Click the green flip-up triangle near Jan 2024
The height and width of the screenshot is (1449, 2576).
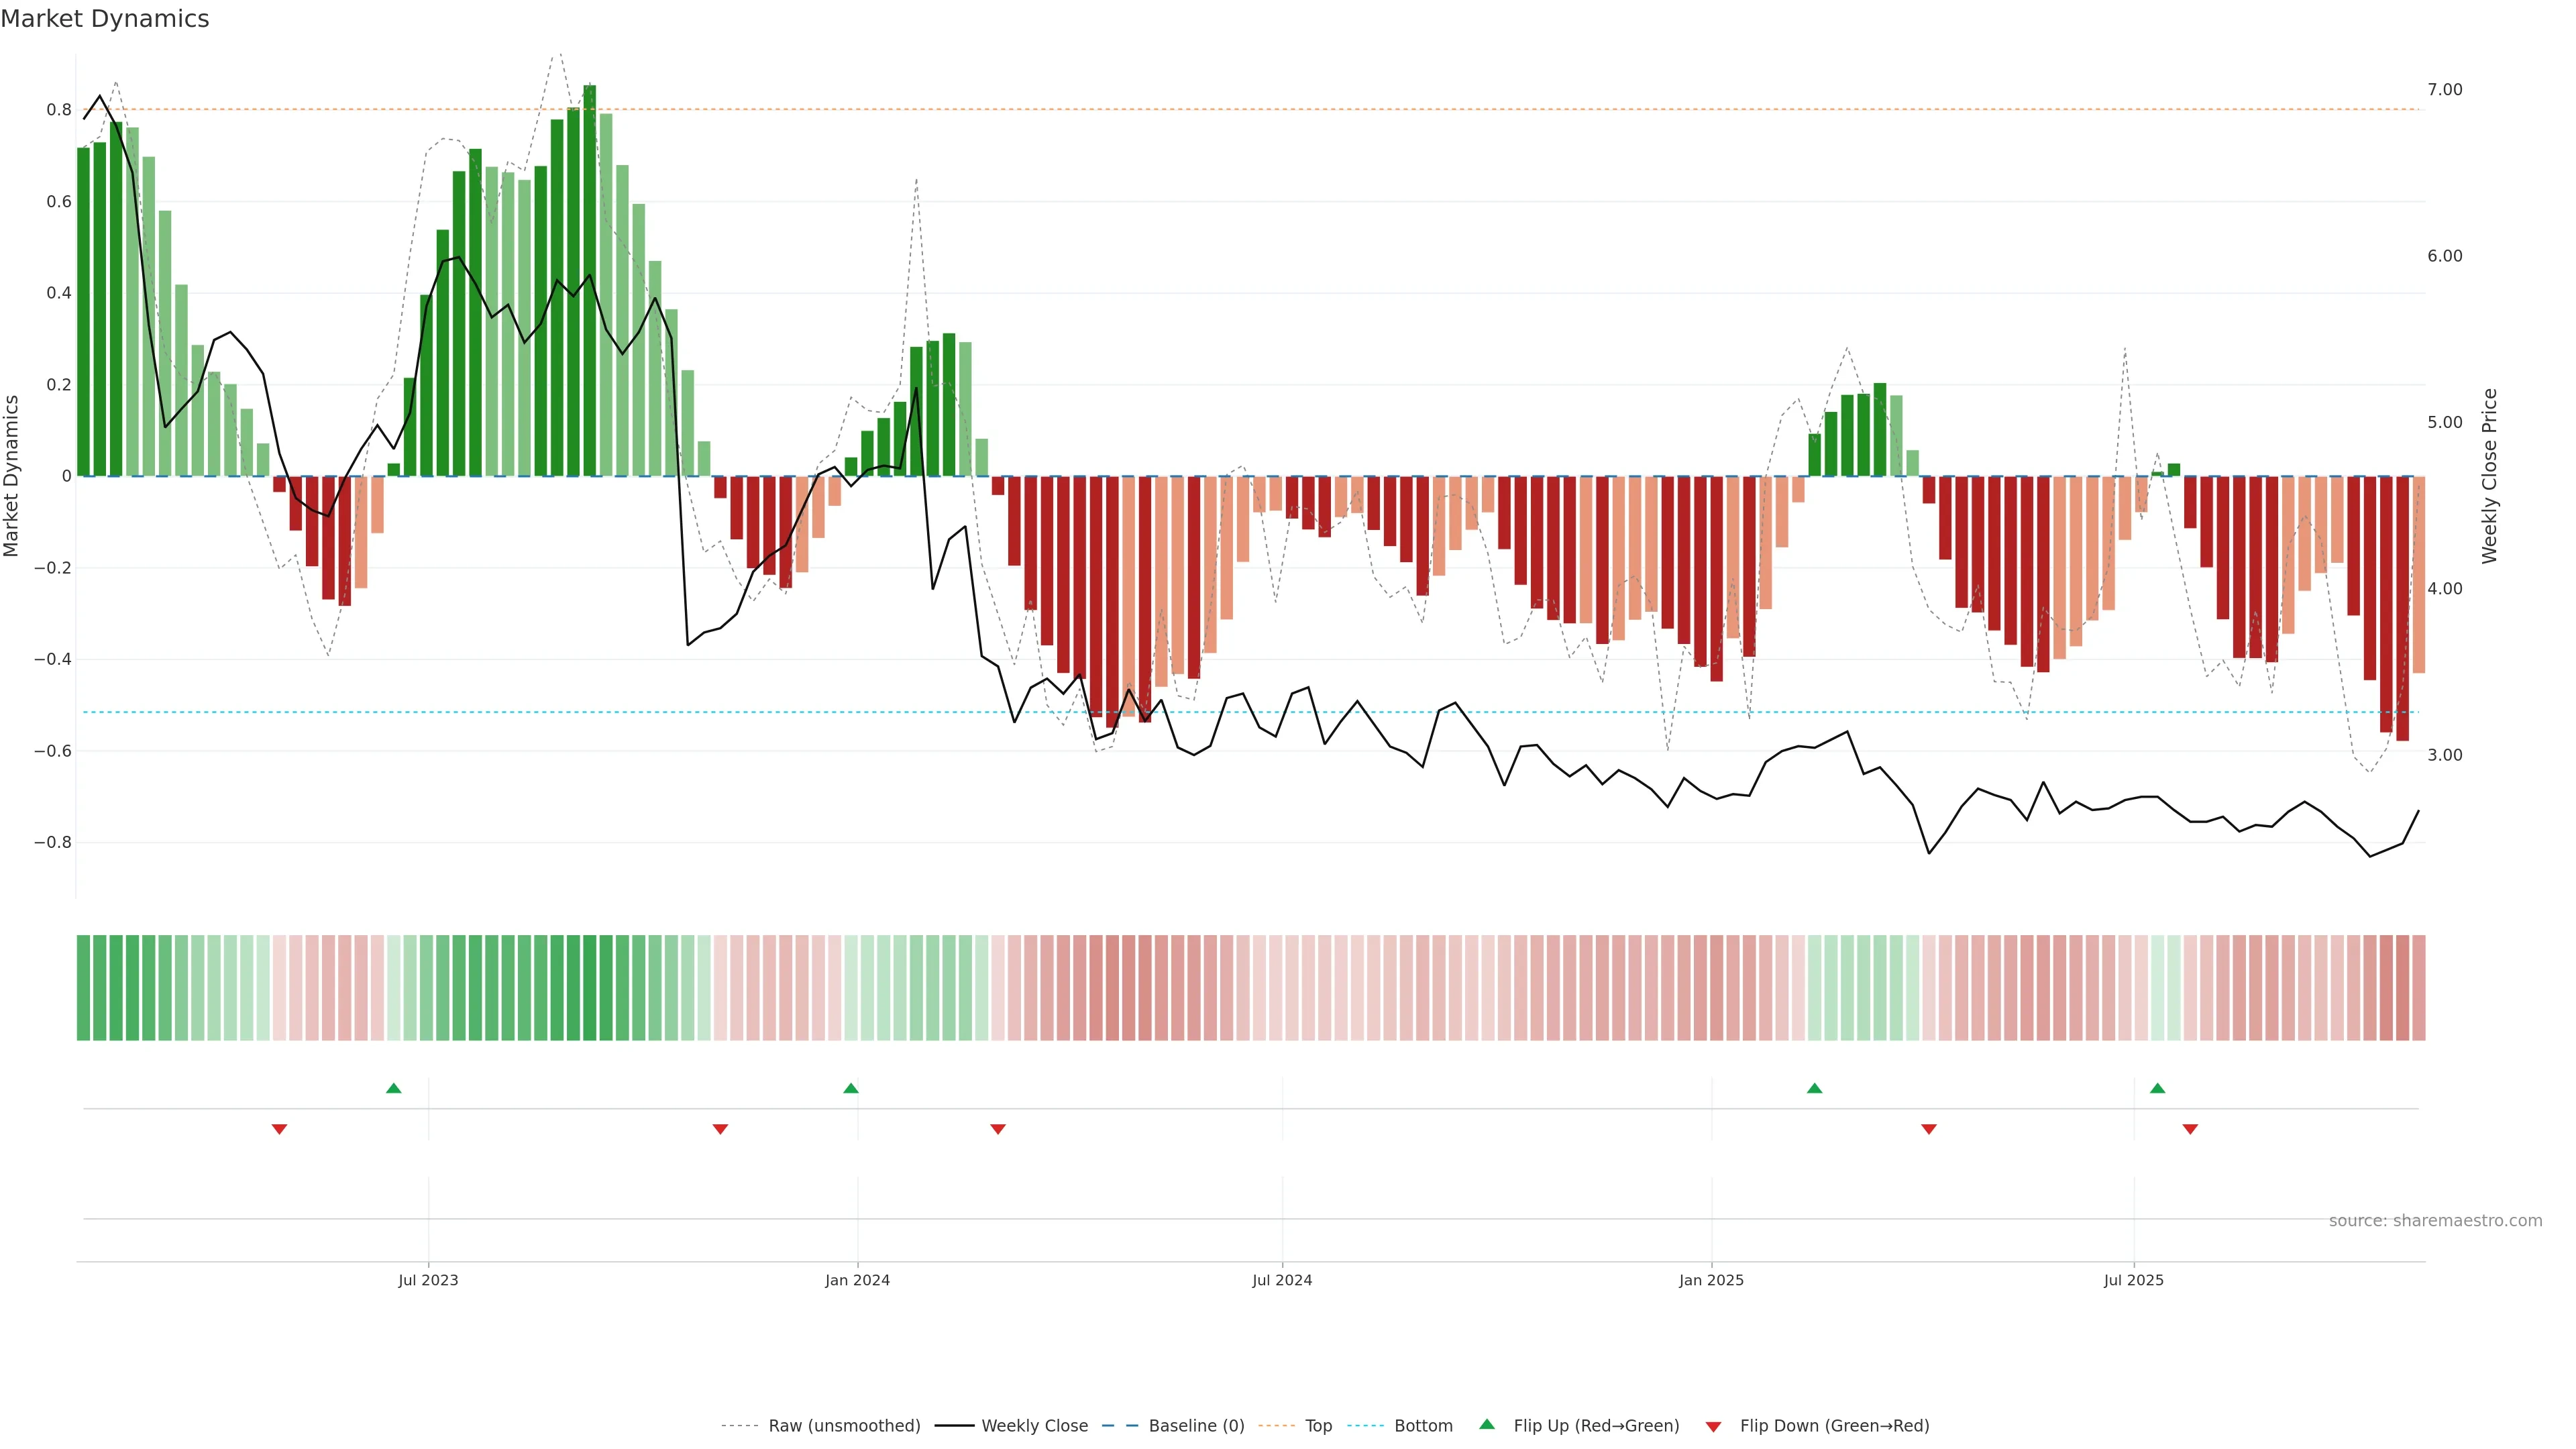[x=850, y=1088]
